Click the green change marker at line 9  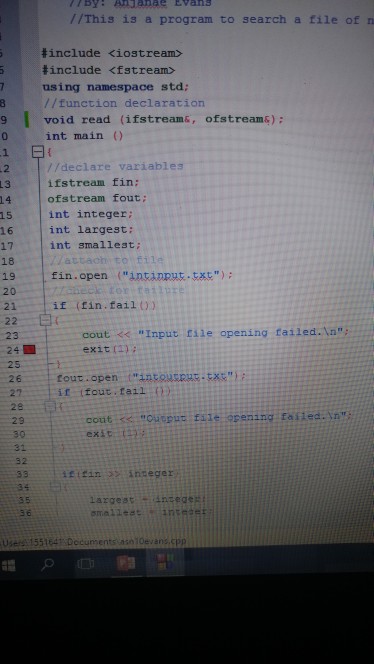[27, 119]
